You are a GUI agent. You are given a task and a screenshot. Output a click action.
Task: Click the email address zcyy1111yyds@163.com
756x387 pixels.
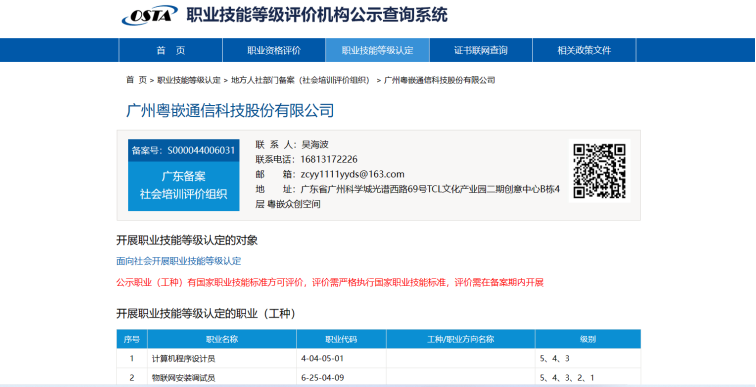352,174
